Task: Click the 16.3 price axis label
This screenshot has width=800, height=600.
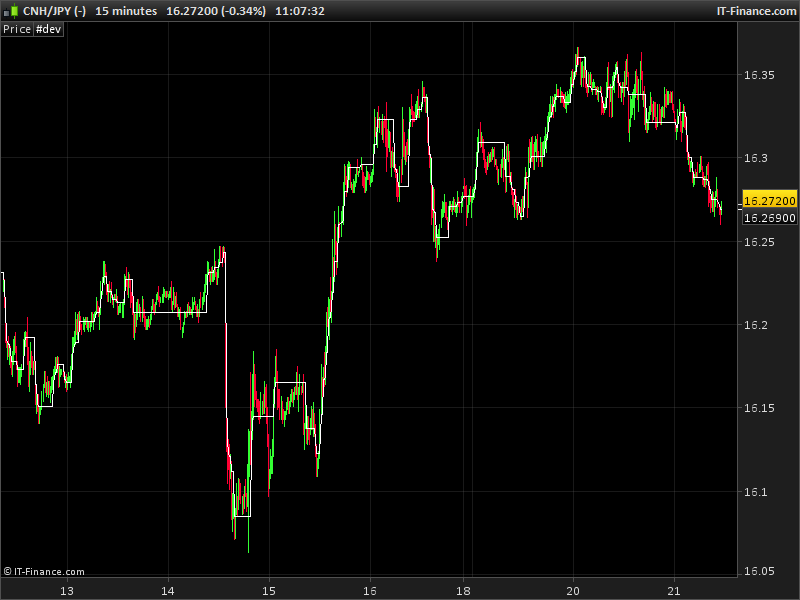Action: tap(756, 158)
